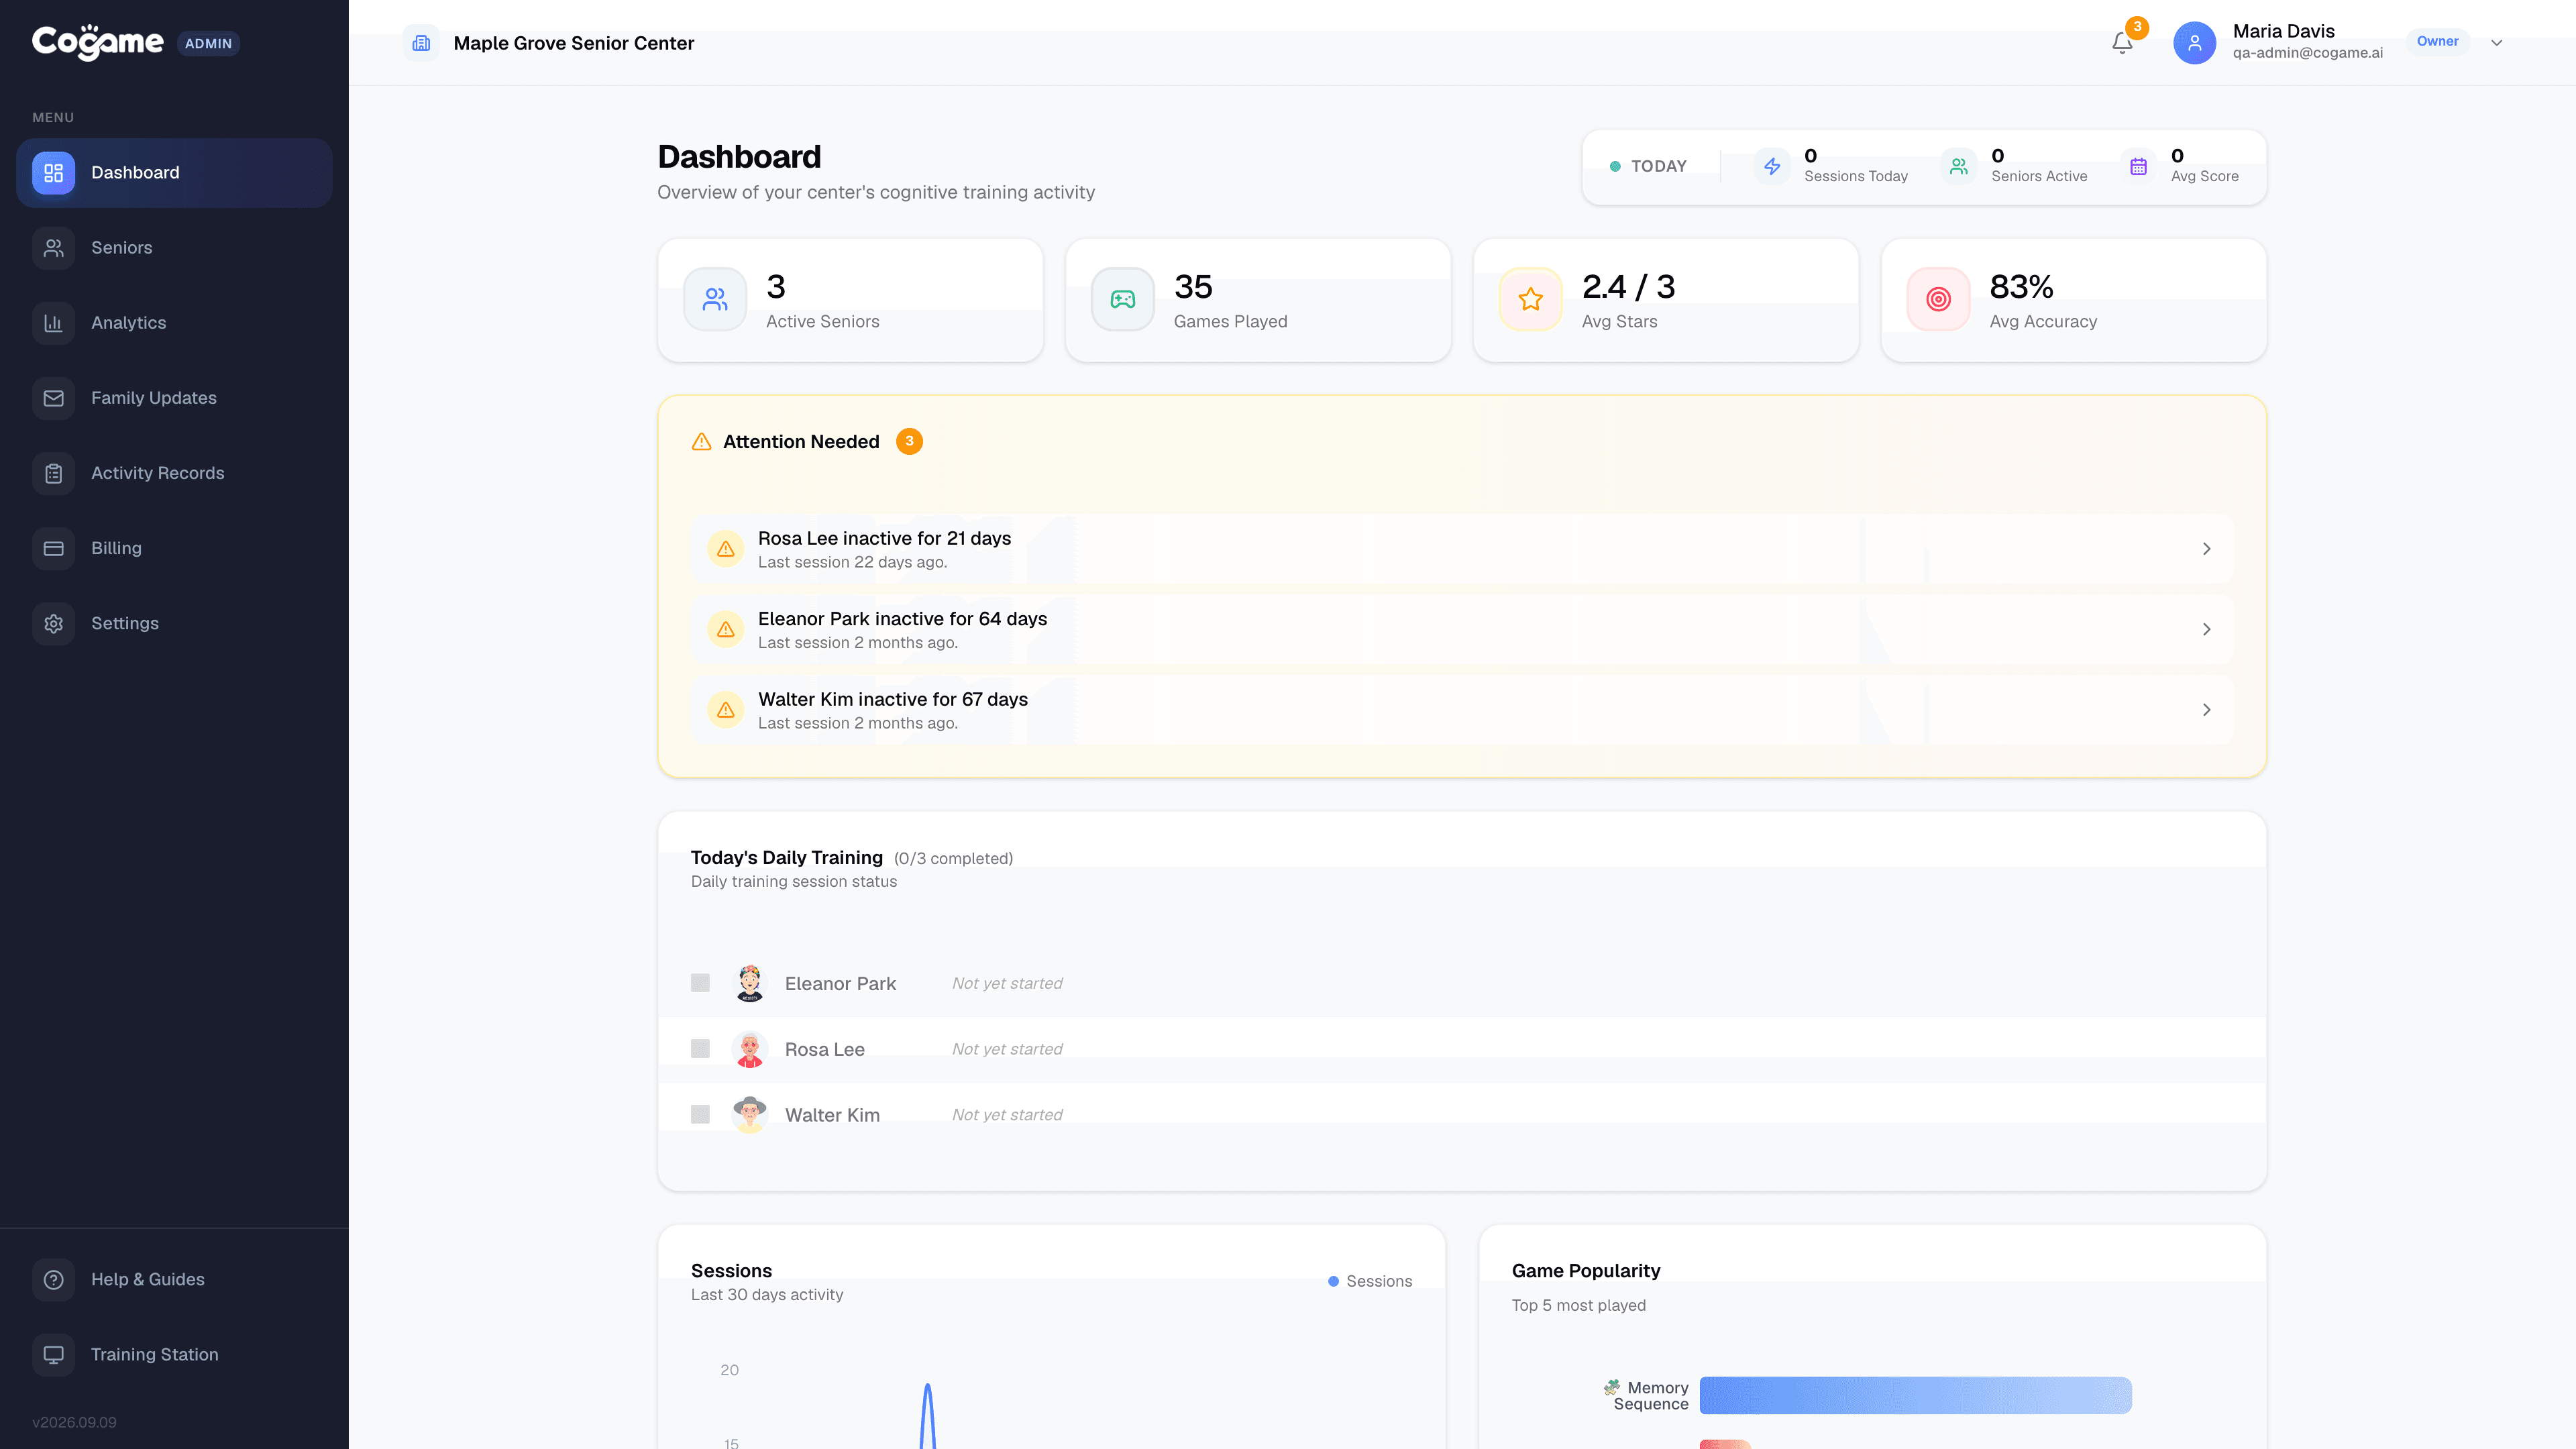The image size is (2576, 1449).
Task: Click the Active Seniors card icon
Action: click(x=715, y=299)
